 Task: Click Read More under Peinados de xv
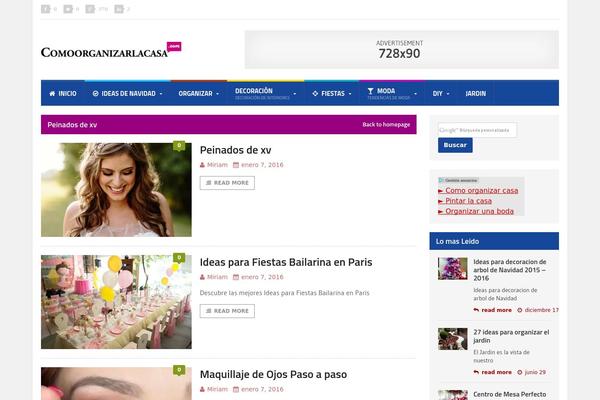tap(227, 183)
